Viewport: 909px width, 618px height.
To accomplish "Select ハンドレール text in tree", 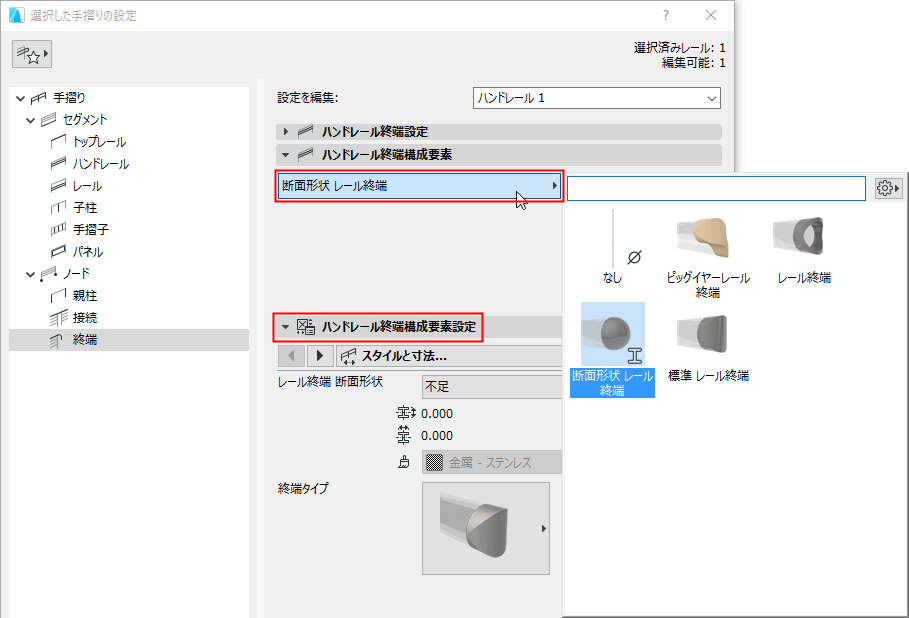I will point(101,163).
